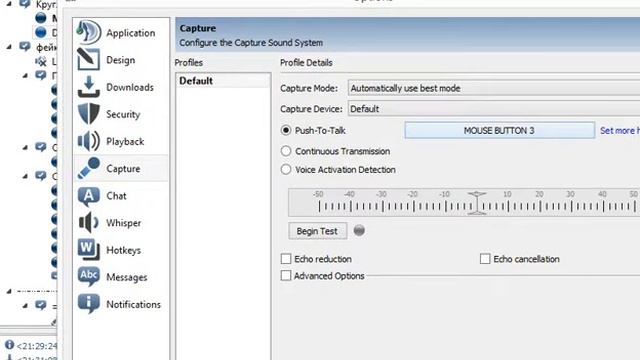This screenshot has width=640, height=360.
Task: Click the info icon beside 21:29 log entry
Action: click(x=9, y=345)
